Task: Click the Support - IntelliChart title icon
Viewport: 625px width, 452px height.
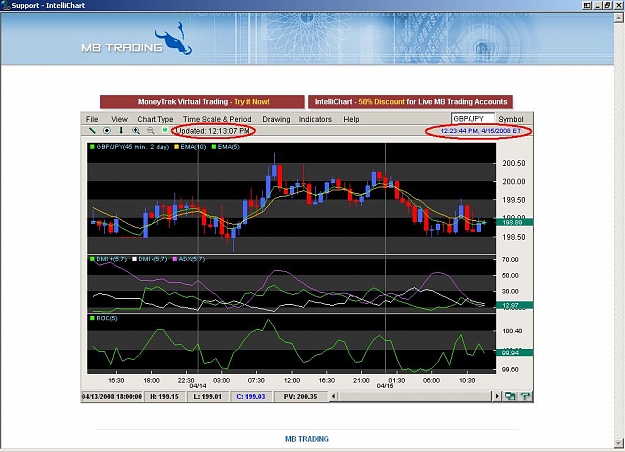Action: 6,6
